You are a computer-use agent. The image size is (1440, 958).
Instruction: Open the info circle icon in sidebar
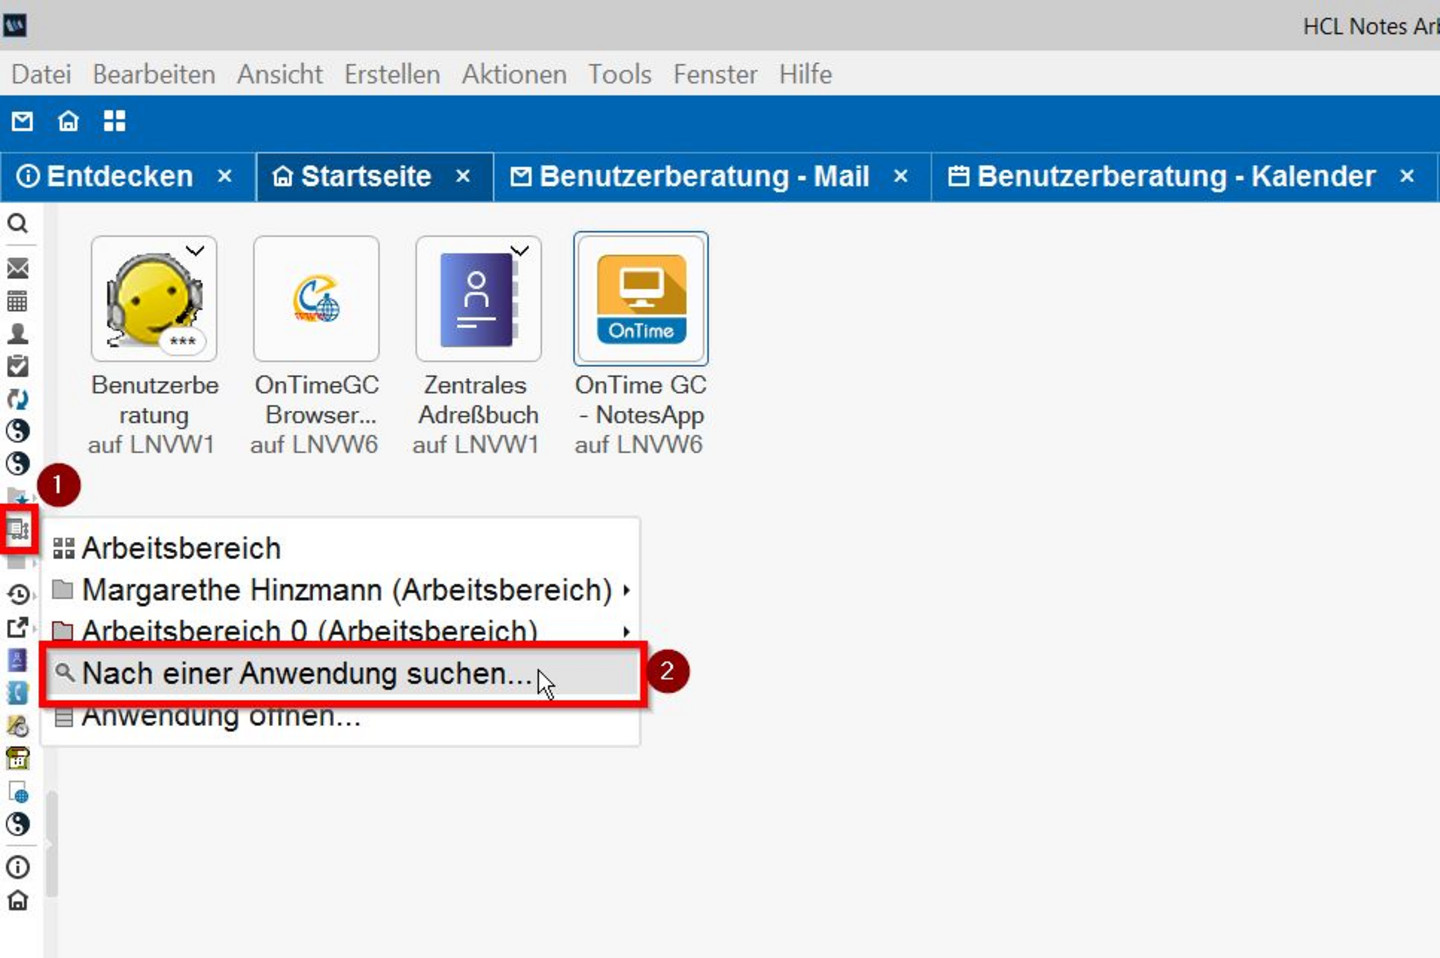click(x=17, y=867)
